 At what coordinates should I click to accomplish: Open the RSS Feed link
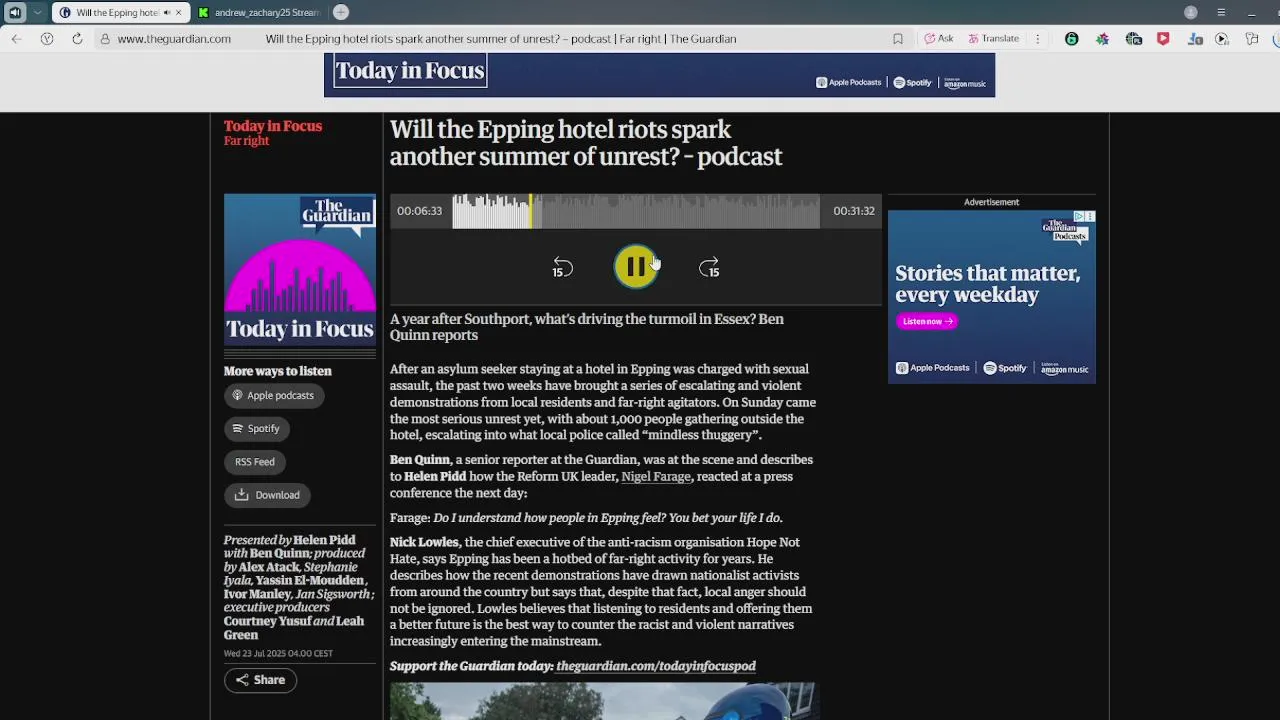point(254,462)
